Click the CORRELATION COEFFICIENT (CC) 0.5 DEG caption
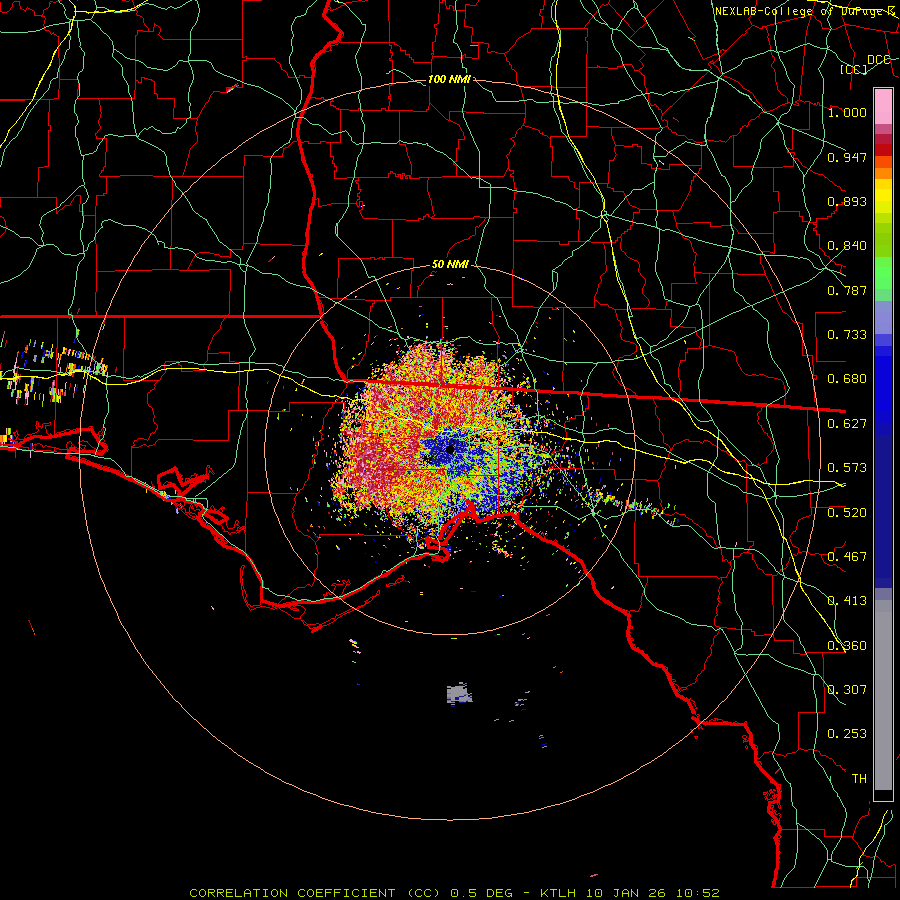 point(351,893)
